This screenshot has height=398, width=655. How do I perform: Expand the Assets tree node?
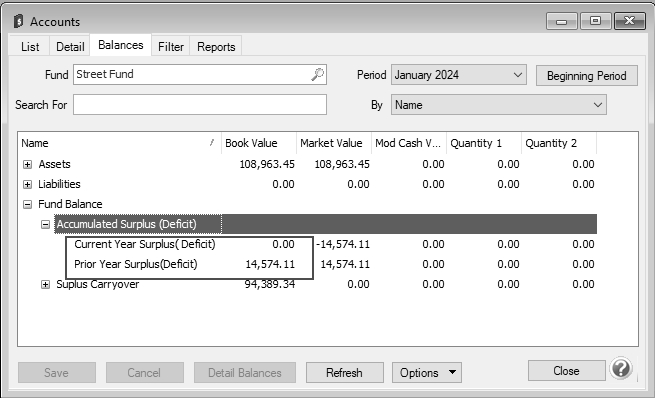coord(28,165)
